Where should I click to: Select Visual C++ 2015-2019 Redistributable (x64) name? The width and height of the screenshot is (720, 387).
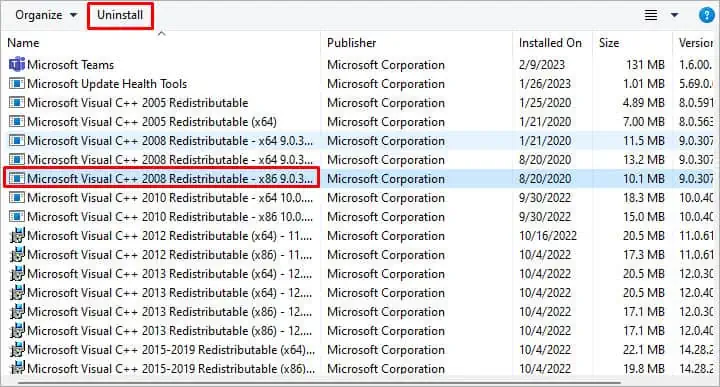coord(171,349)
